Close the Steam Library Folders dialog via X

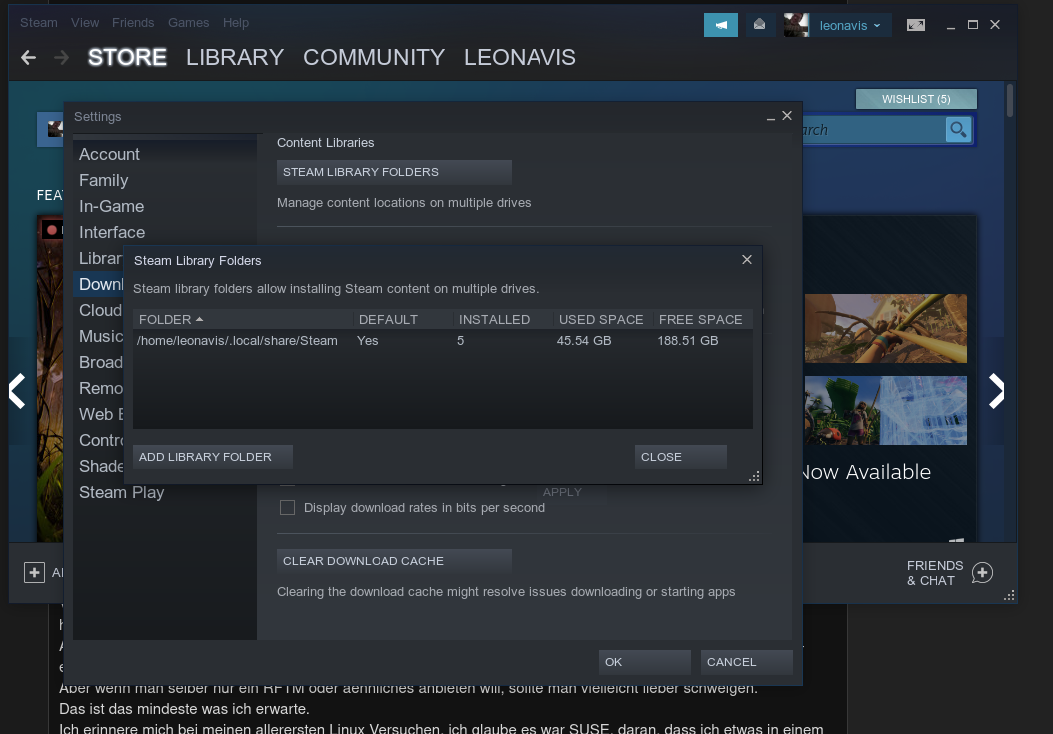click(747, 259)
